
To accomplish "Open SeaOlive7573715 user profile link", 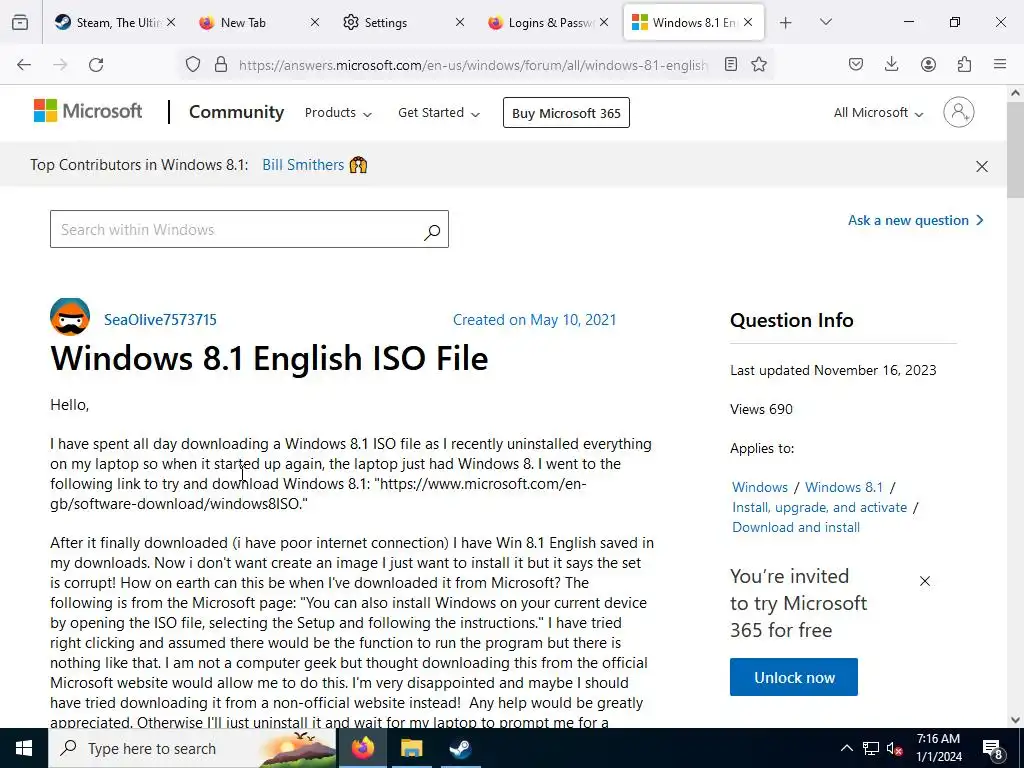I will click(160, 319).
